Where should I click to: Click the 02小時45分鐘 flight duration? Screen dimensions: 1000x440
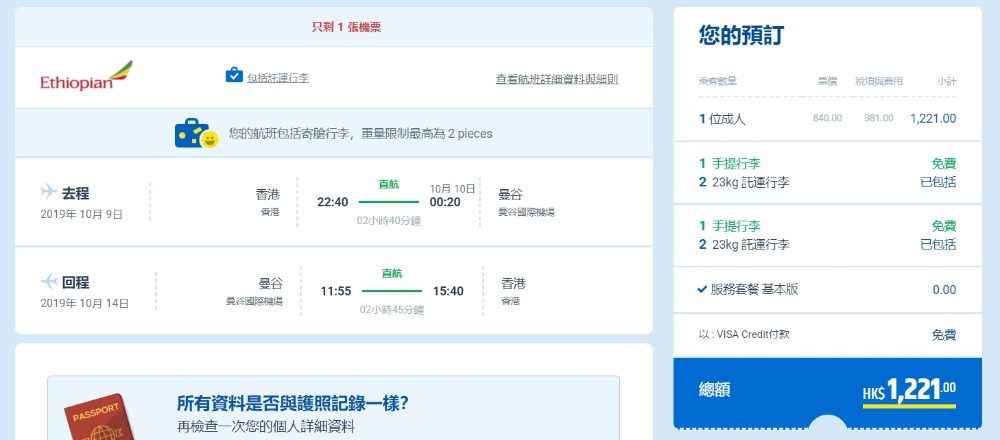coord(391,309)
